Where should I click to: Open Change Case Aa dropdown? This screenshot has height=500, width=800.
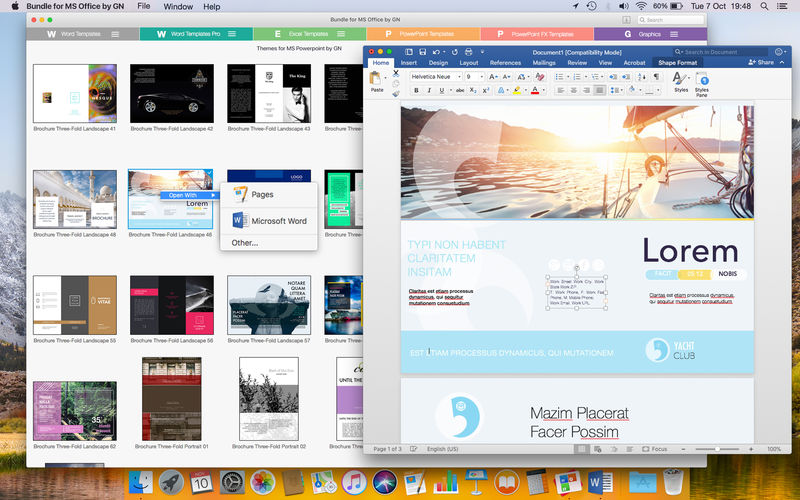[x=523, y=77]
